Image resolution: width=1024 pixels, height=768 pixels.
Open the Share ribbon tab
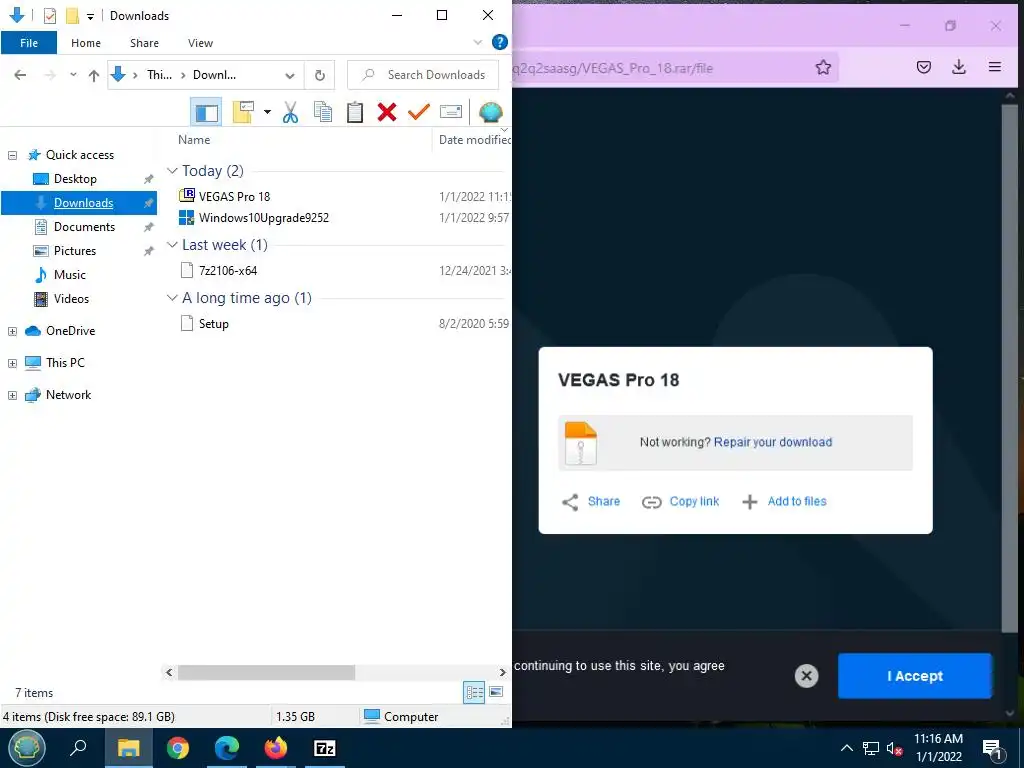coord(144,43)
